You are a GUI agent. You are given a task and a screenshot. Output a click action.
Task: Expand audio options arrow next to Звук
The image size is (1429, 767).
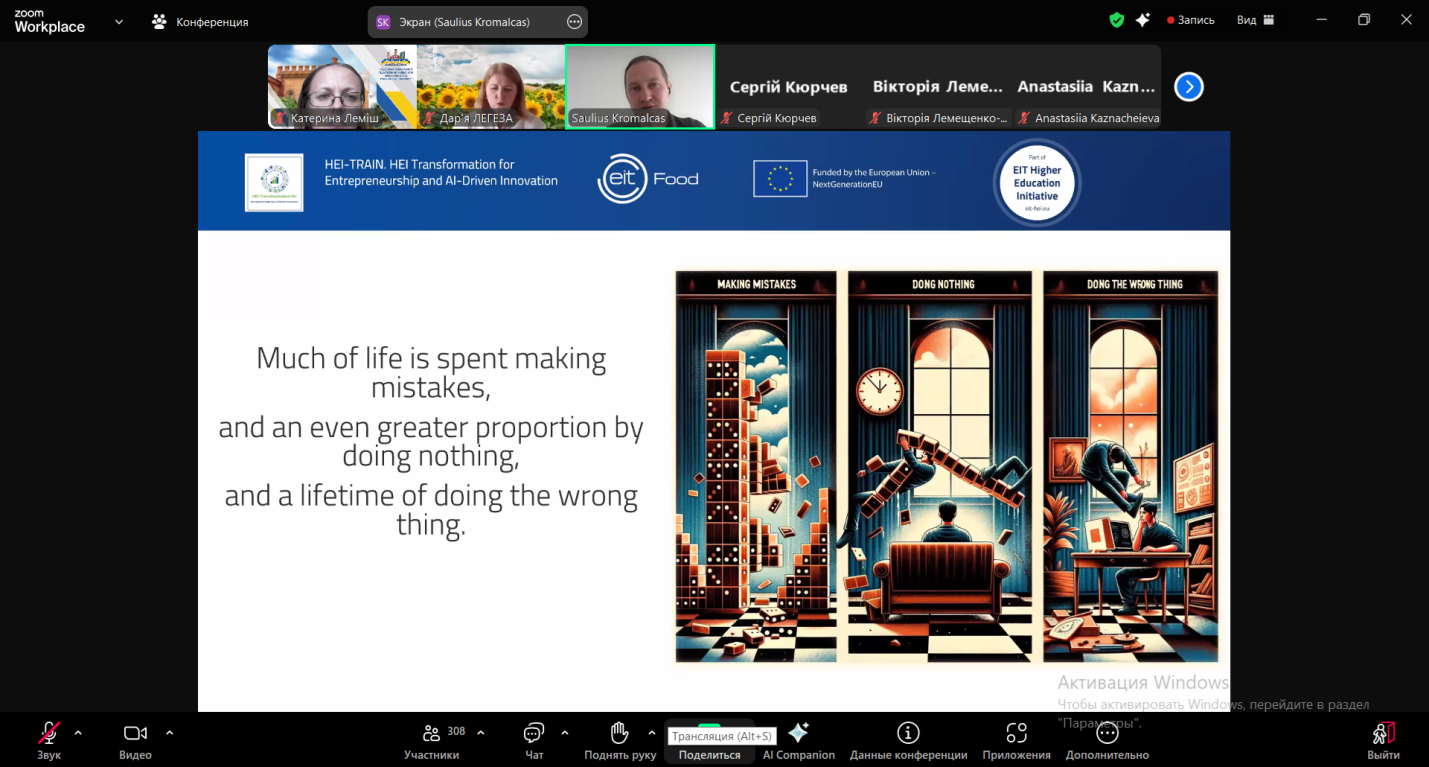(x=78, y=732)
